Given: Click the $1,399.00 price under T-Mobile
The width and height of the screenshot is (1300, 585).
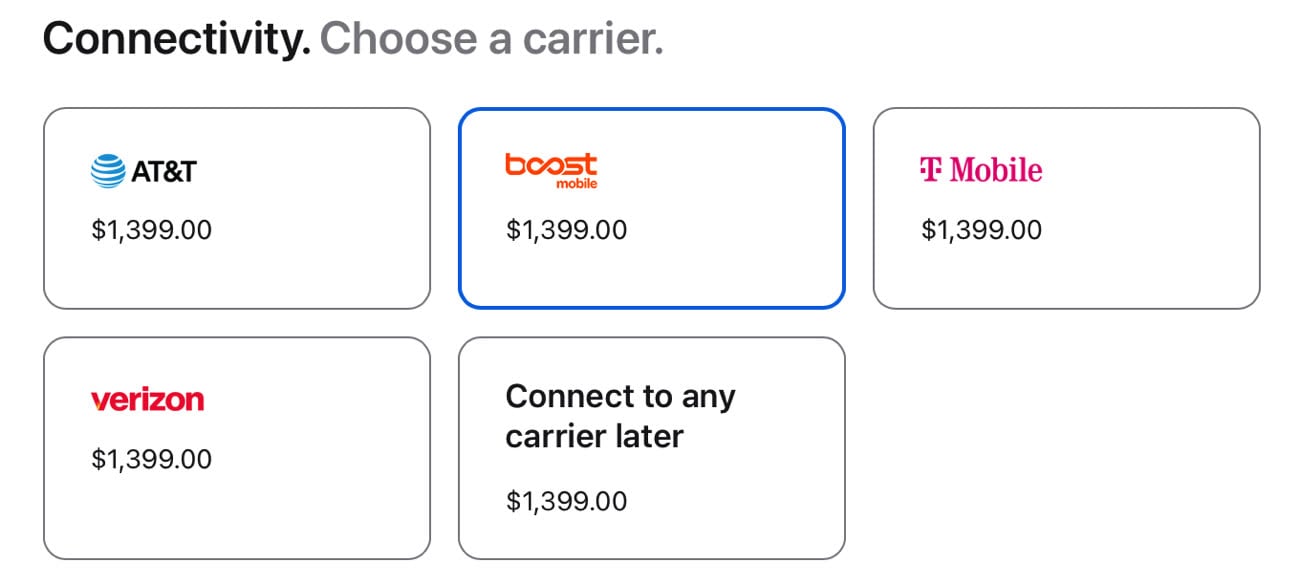Looking at the screenshot, I should pyautogui.click(x=982, y=231).
